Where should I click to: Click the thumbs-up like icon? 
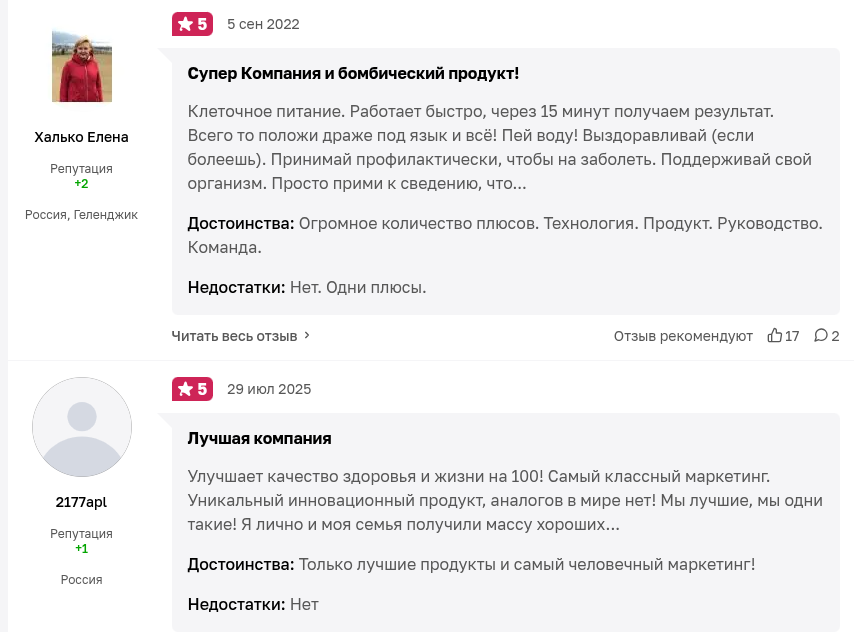(775, 336)
